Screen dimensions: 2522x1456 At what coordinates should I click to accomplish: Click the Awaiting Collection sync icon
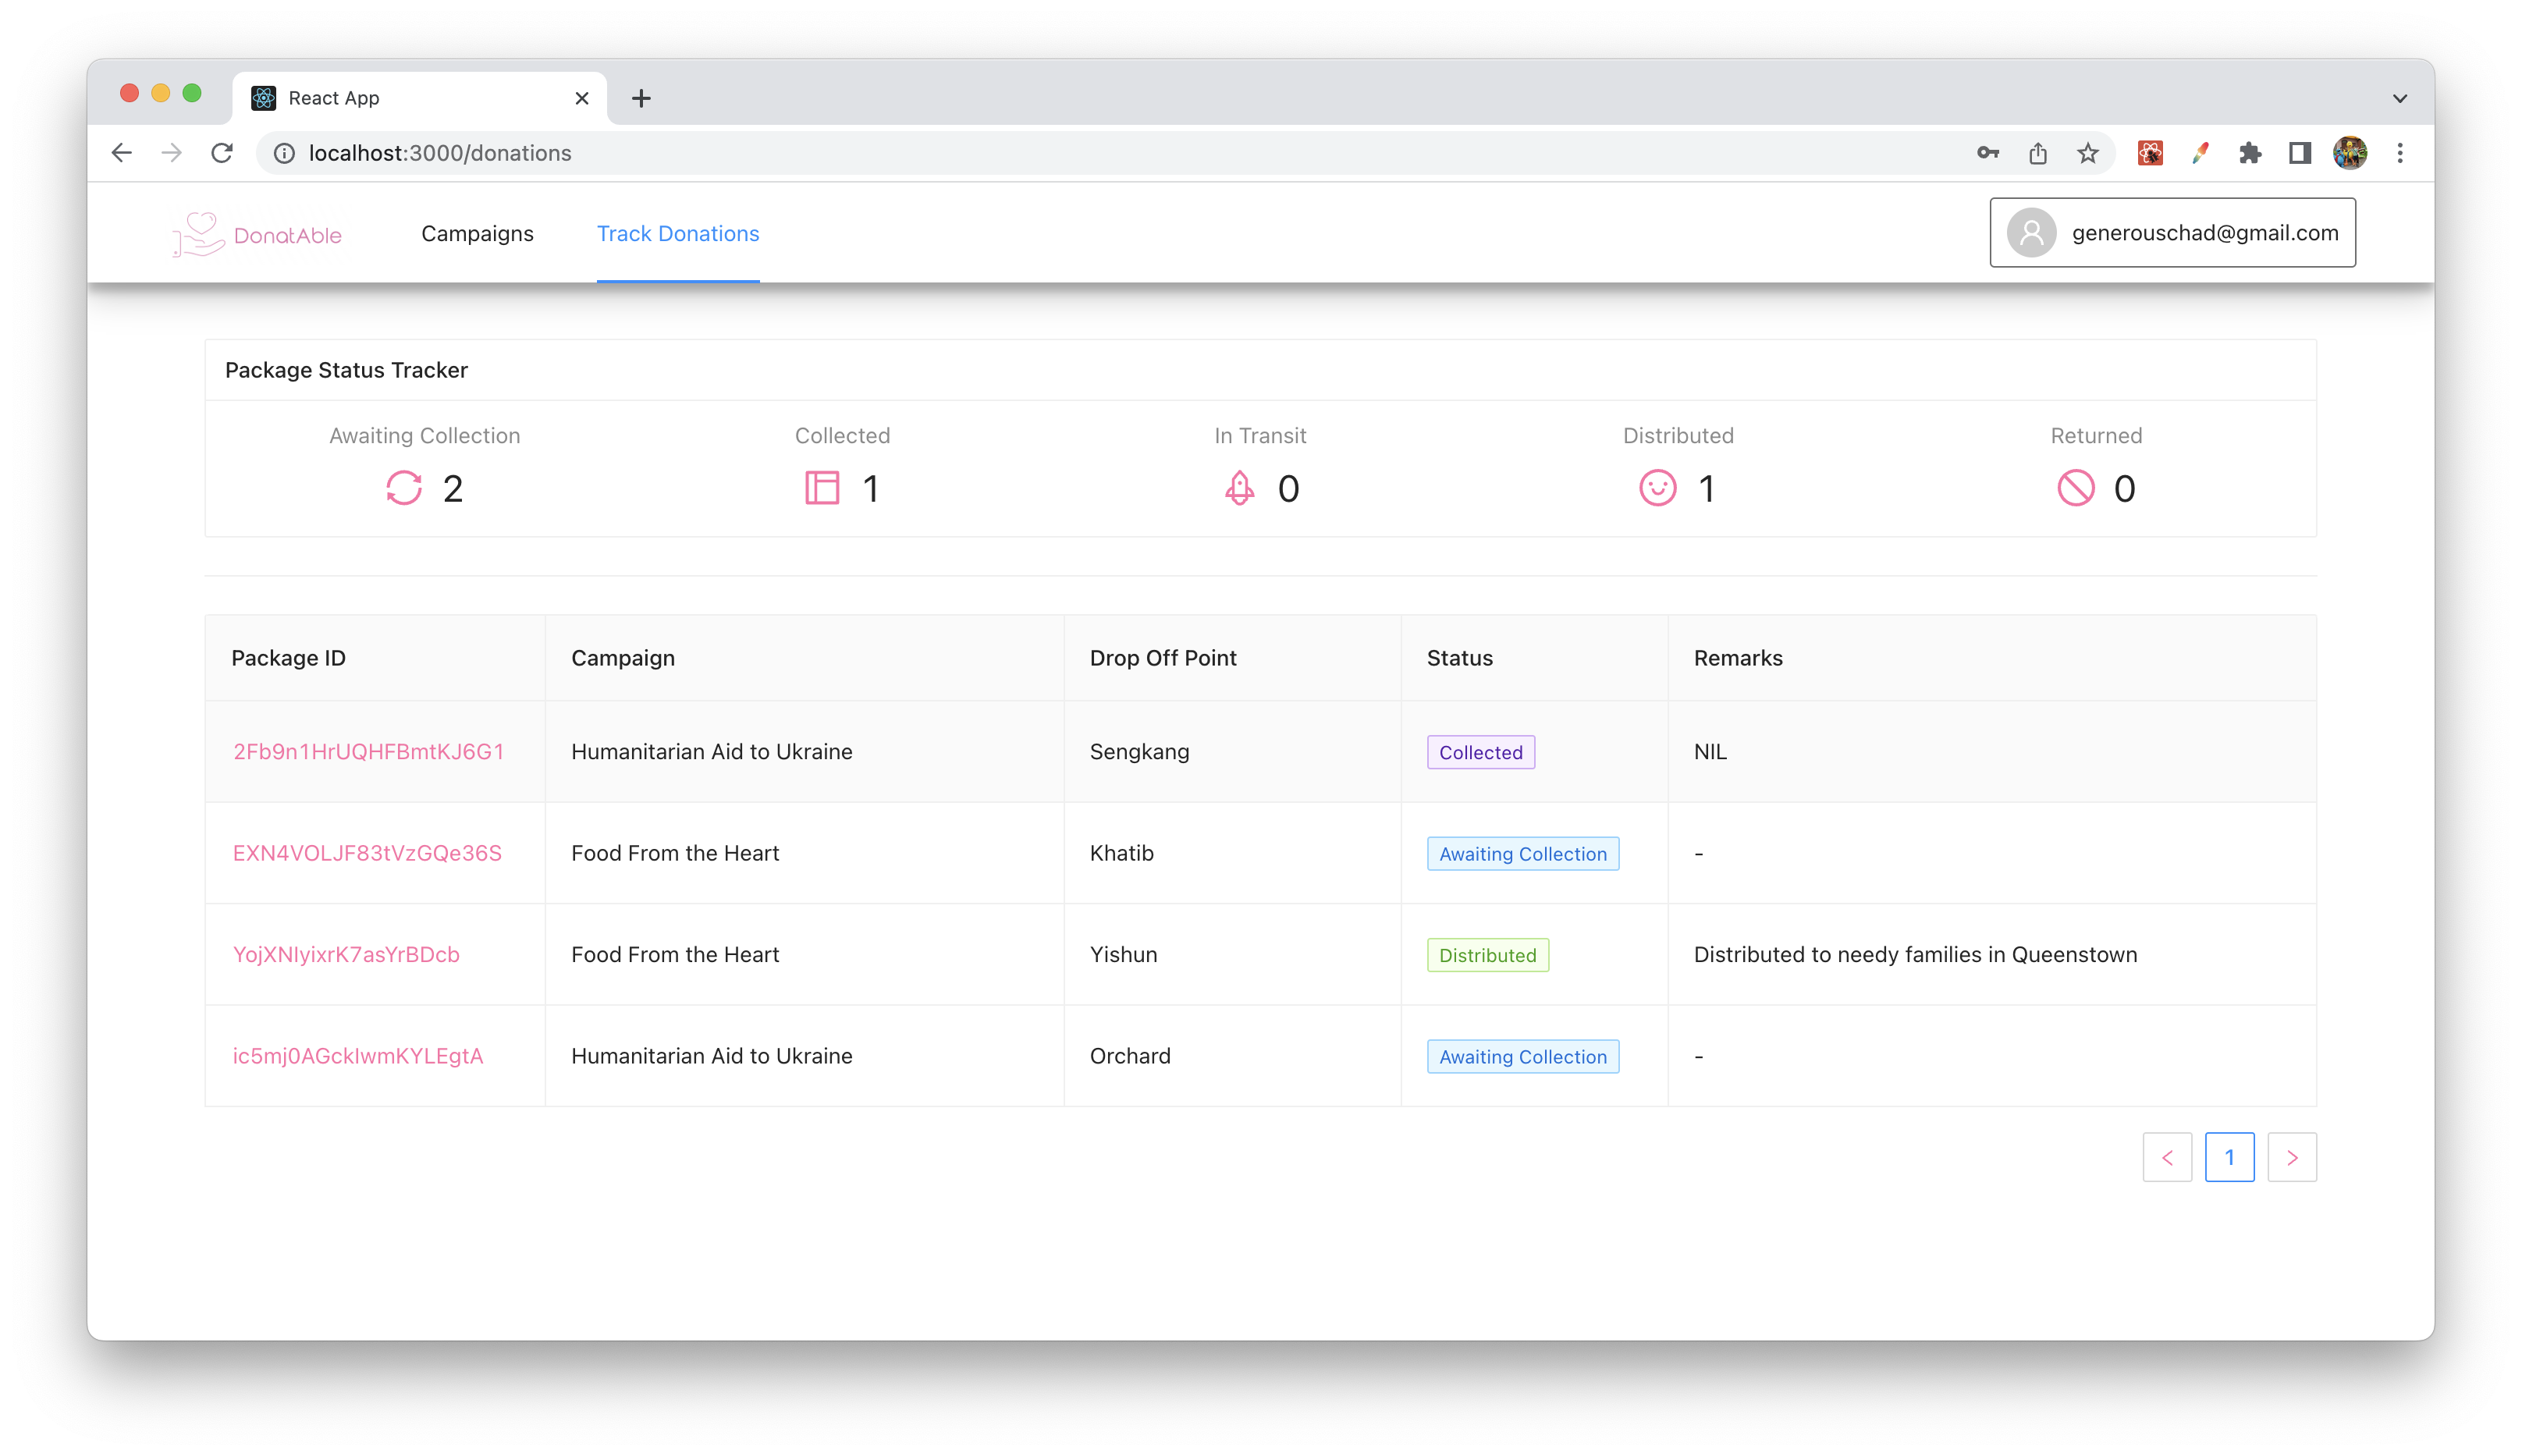click(x=404, y=488)
